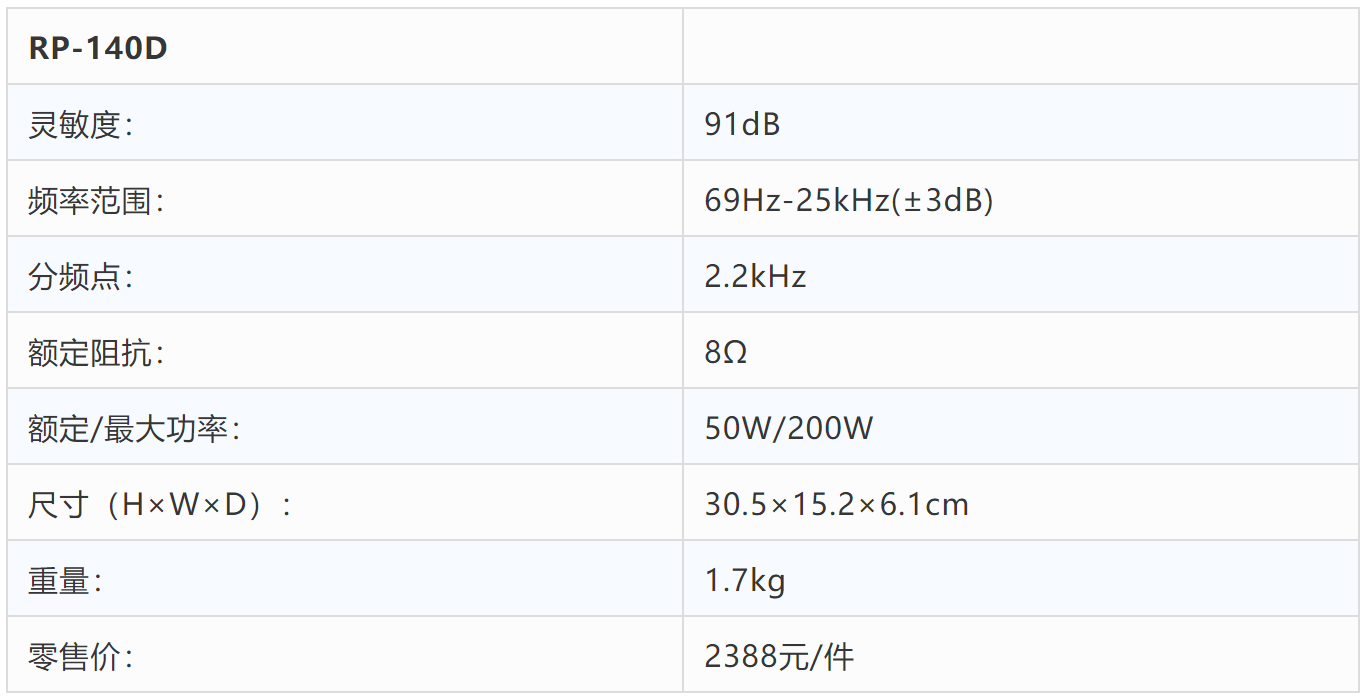Click blank space right of 91dB

(x=1068, y=123)
